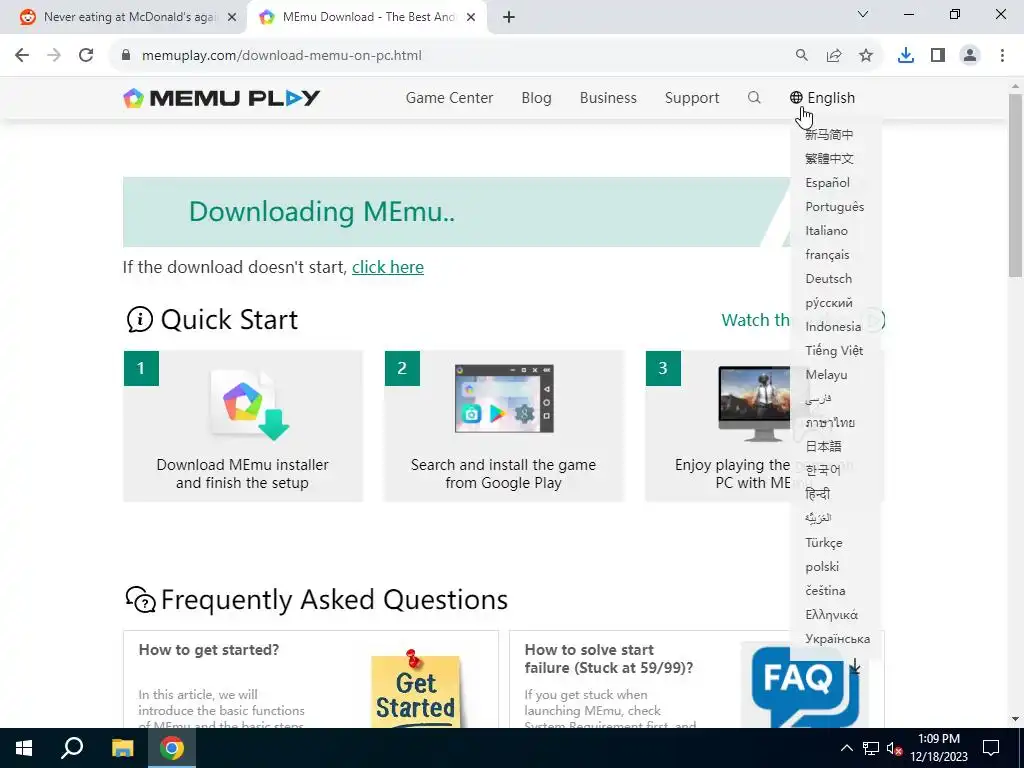Click Chrome icon in the taskbar
This screenshot has width=1024, height=768.
(172, 748)
